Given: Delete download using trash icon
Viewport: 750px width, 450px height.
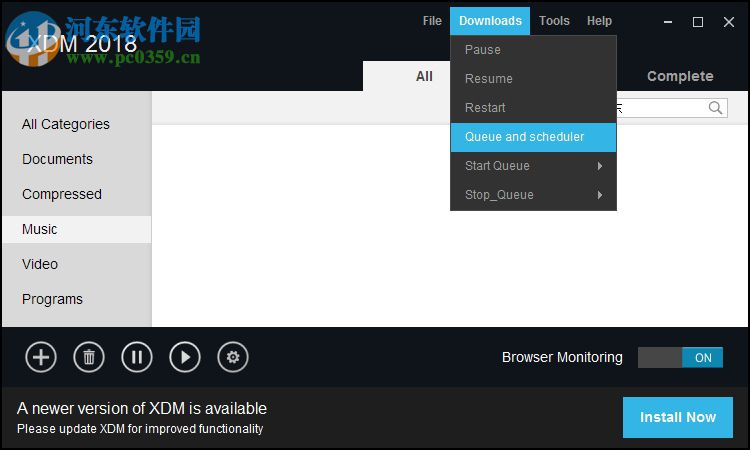Looking at the screenshot, I should [89, 357].
